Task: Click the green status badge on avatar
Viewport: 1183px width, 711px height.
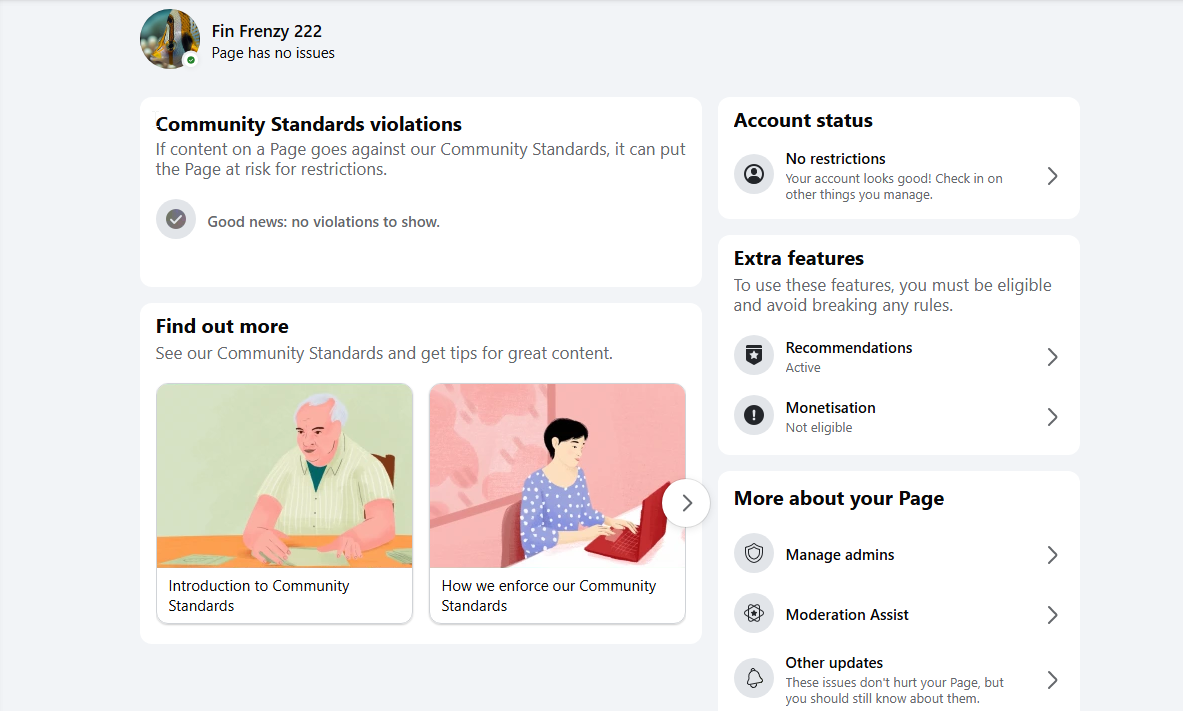Action: (191, 60)
